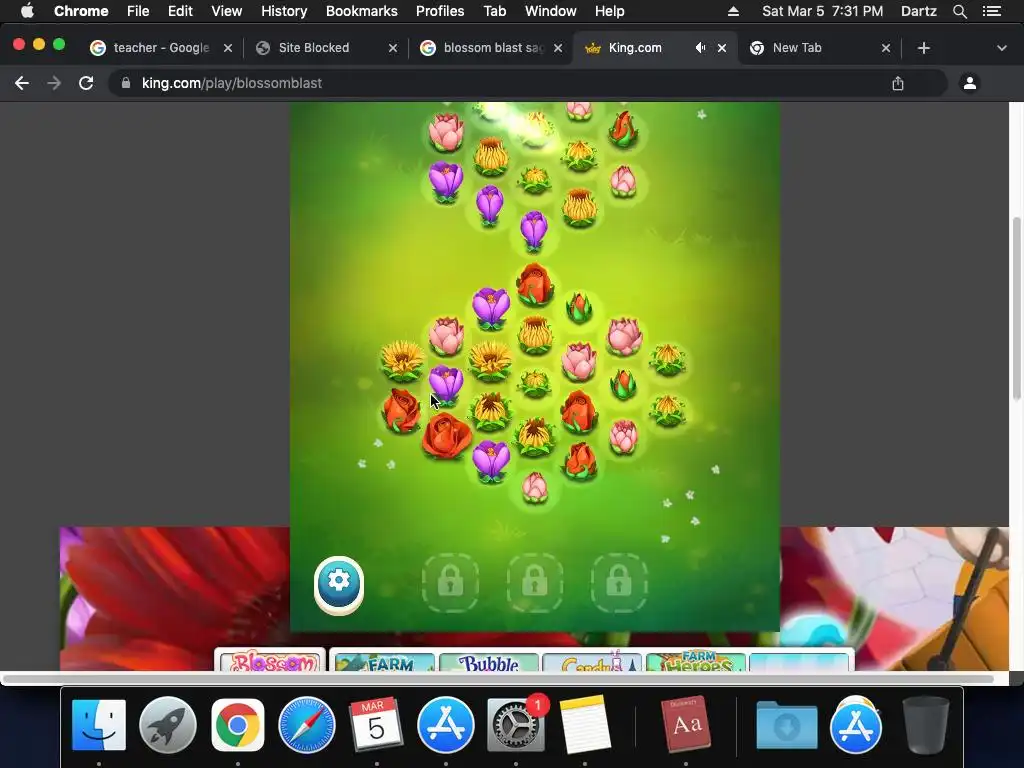Open the Candy game thumbnail
Screen dimensions: 1024x768
(x=592, y=661)
